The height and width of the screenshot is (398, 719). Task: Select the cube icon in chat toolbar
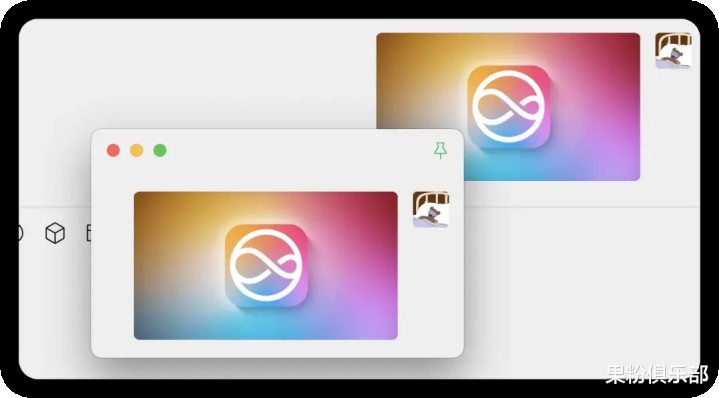click(x=55, y=233)
